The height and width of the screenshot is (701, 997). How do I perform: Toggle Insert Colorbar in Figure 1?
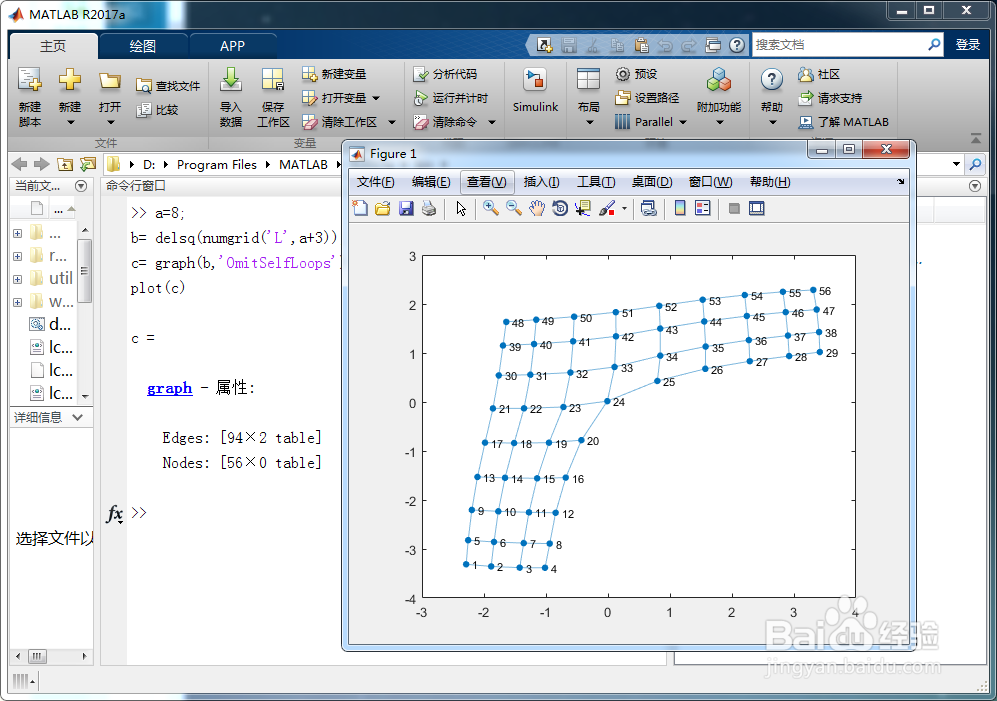click(680, 208)
